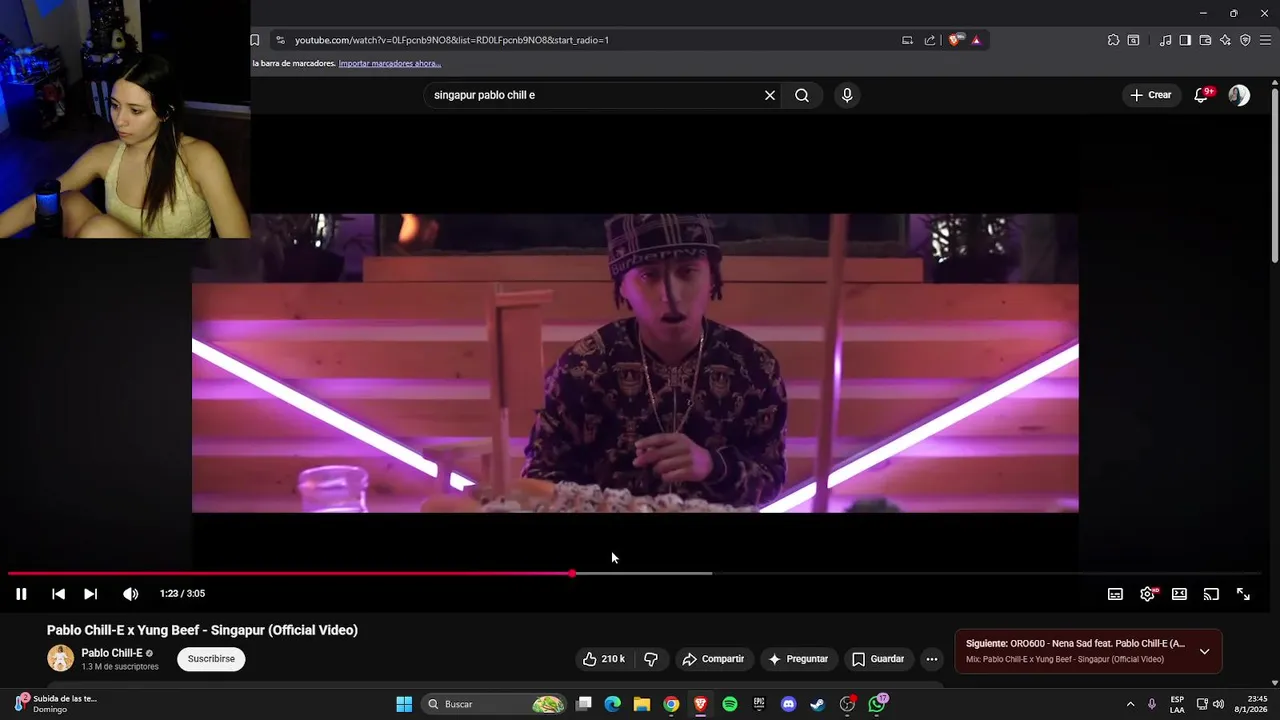
Task: Open Brave Leo AI sparkle icon
Action: tap(1225, 40)
